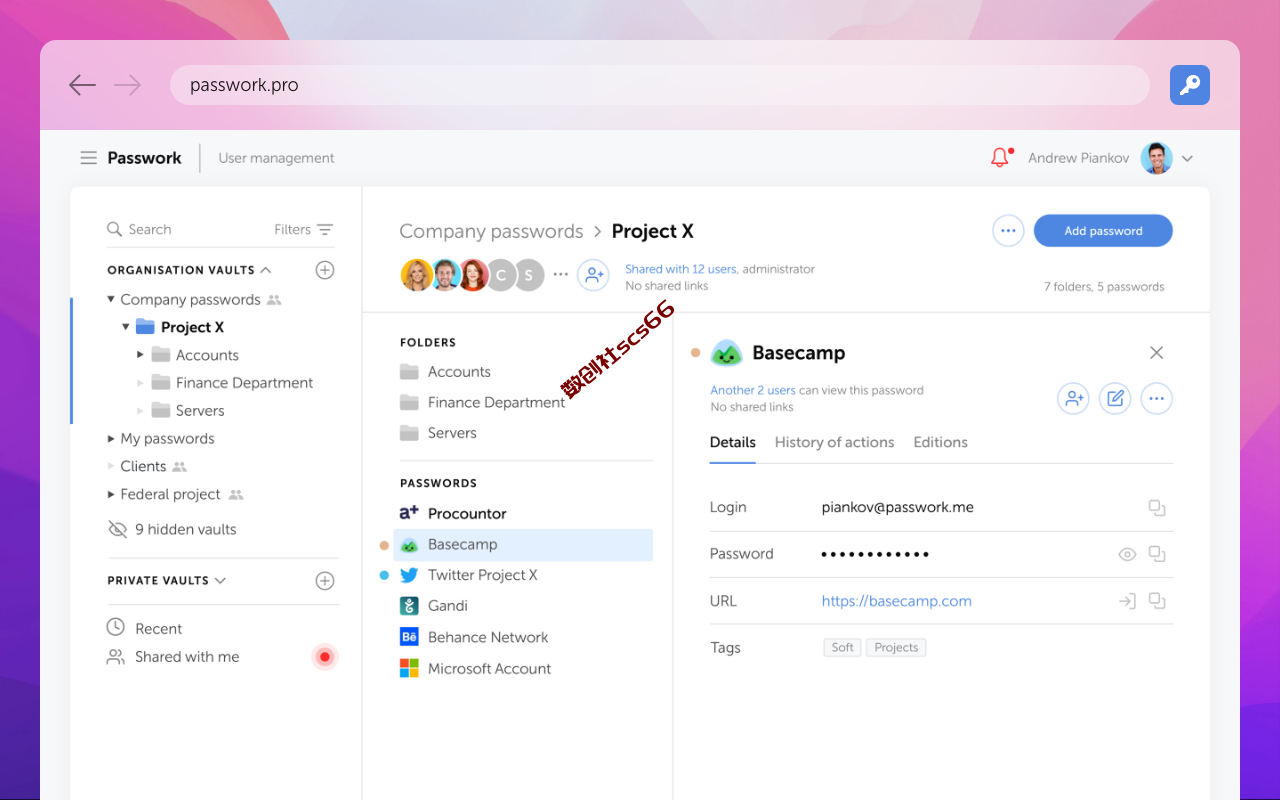
Task: Click the Projects tag
Action: pos(896,647)
